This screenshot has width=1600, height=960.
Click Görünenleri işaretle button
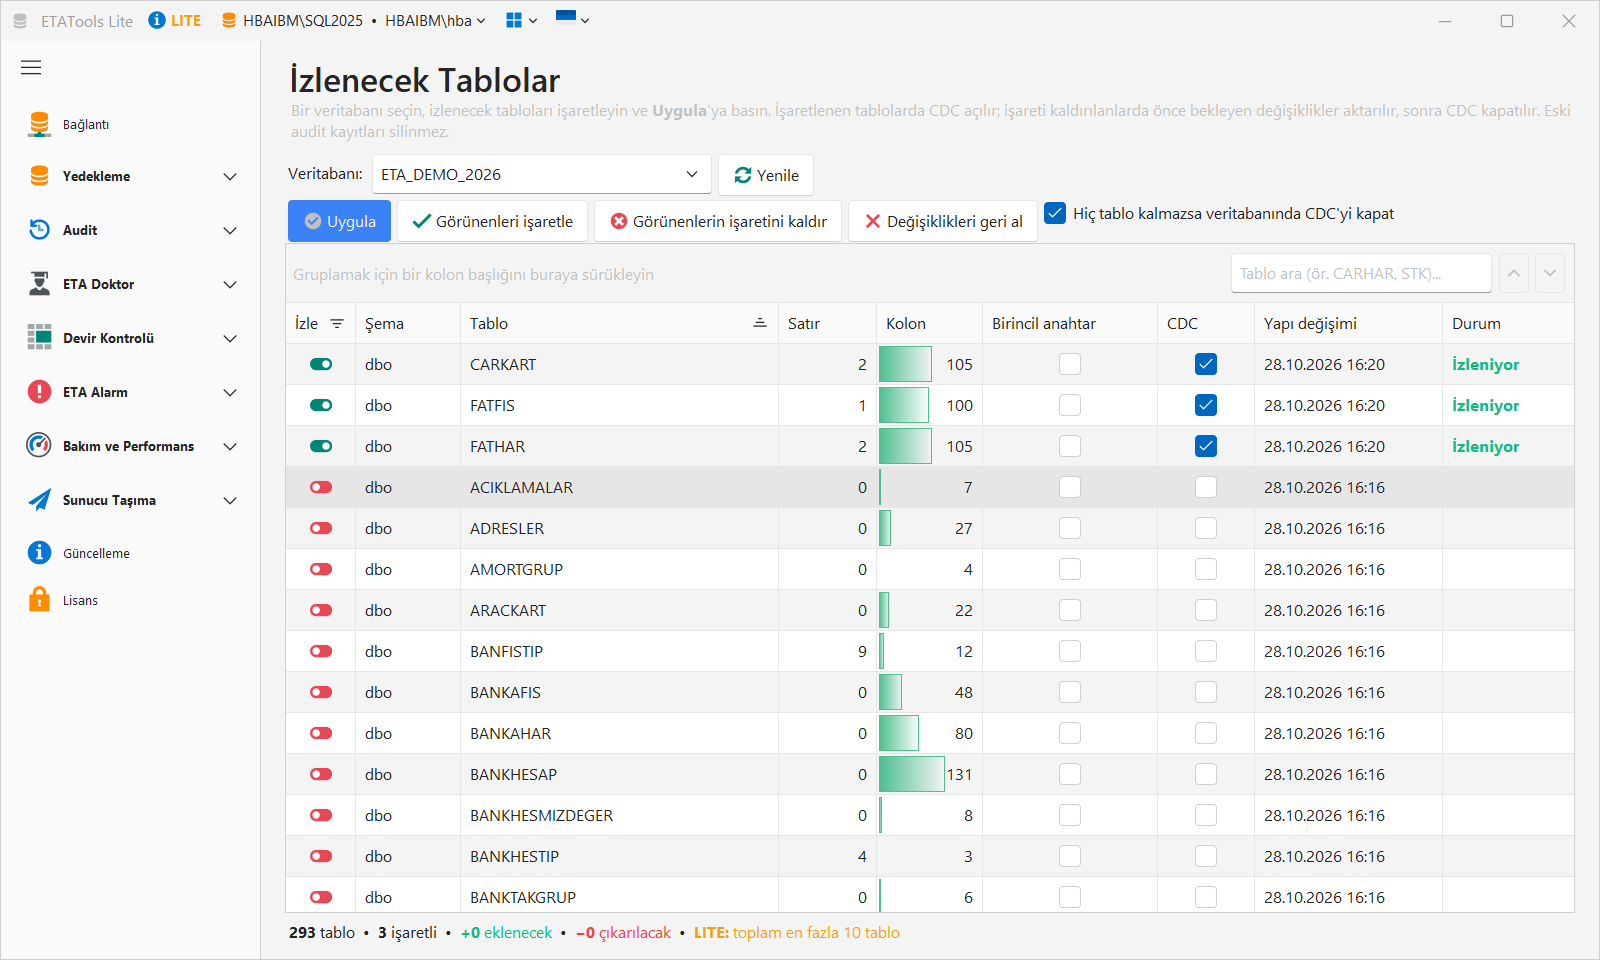tap(492, 221)
